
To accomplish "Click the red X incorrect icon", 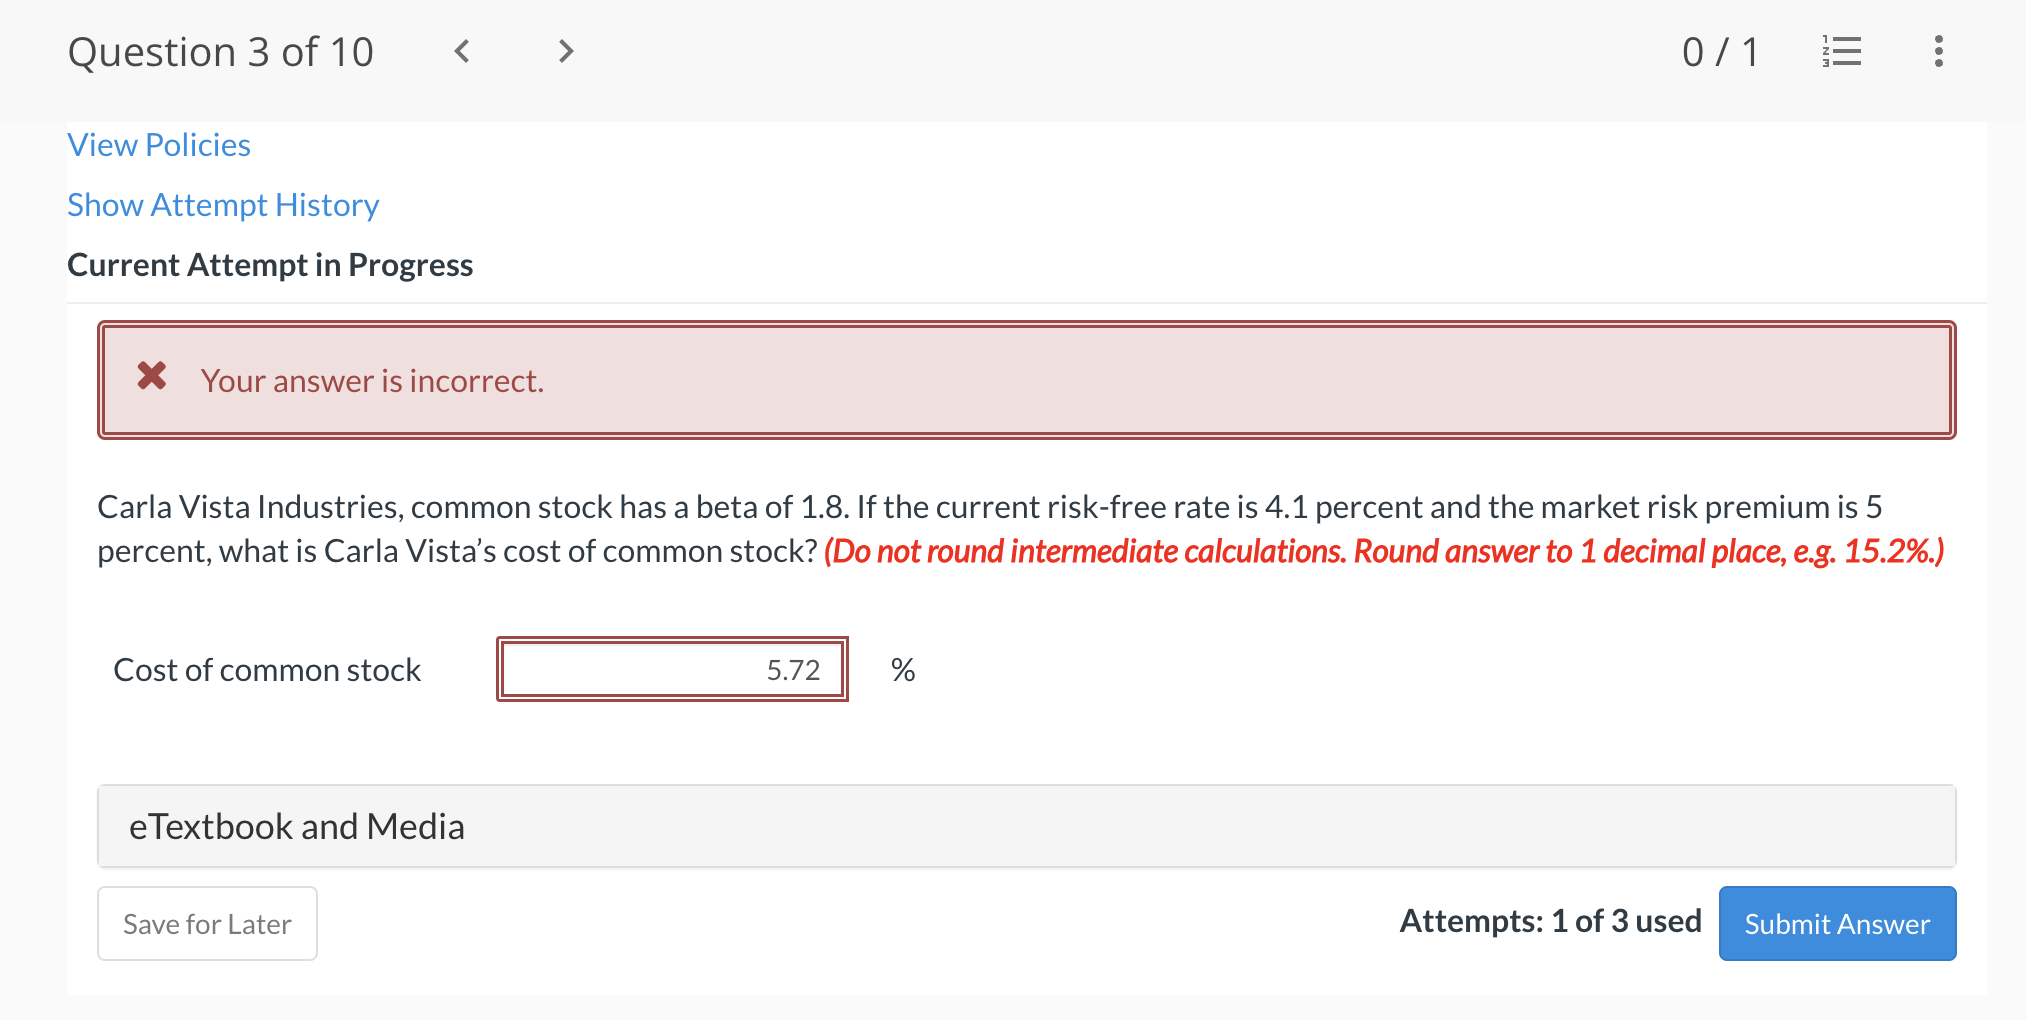I will (x=151, y=378).
